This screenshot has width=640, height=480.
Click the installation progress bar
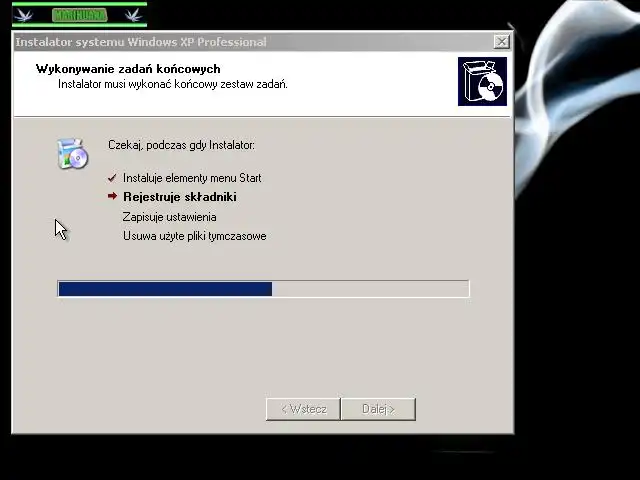click(x=264, y=289)
